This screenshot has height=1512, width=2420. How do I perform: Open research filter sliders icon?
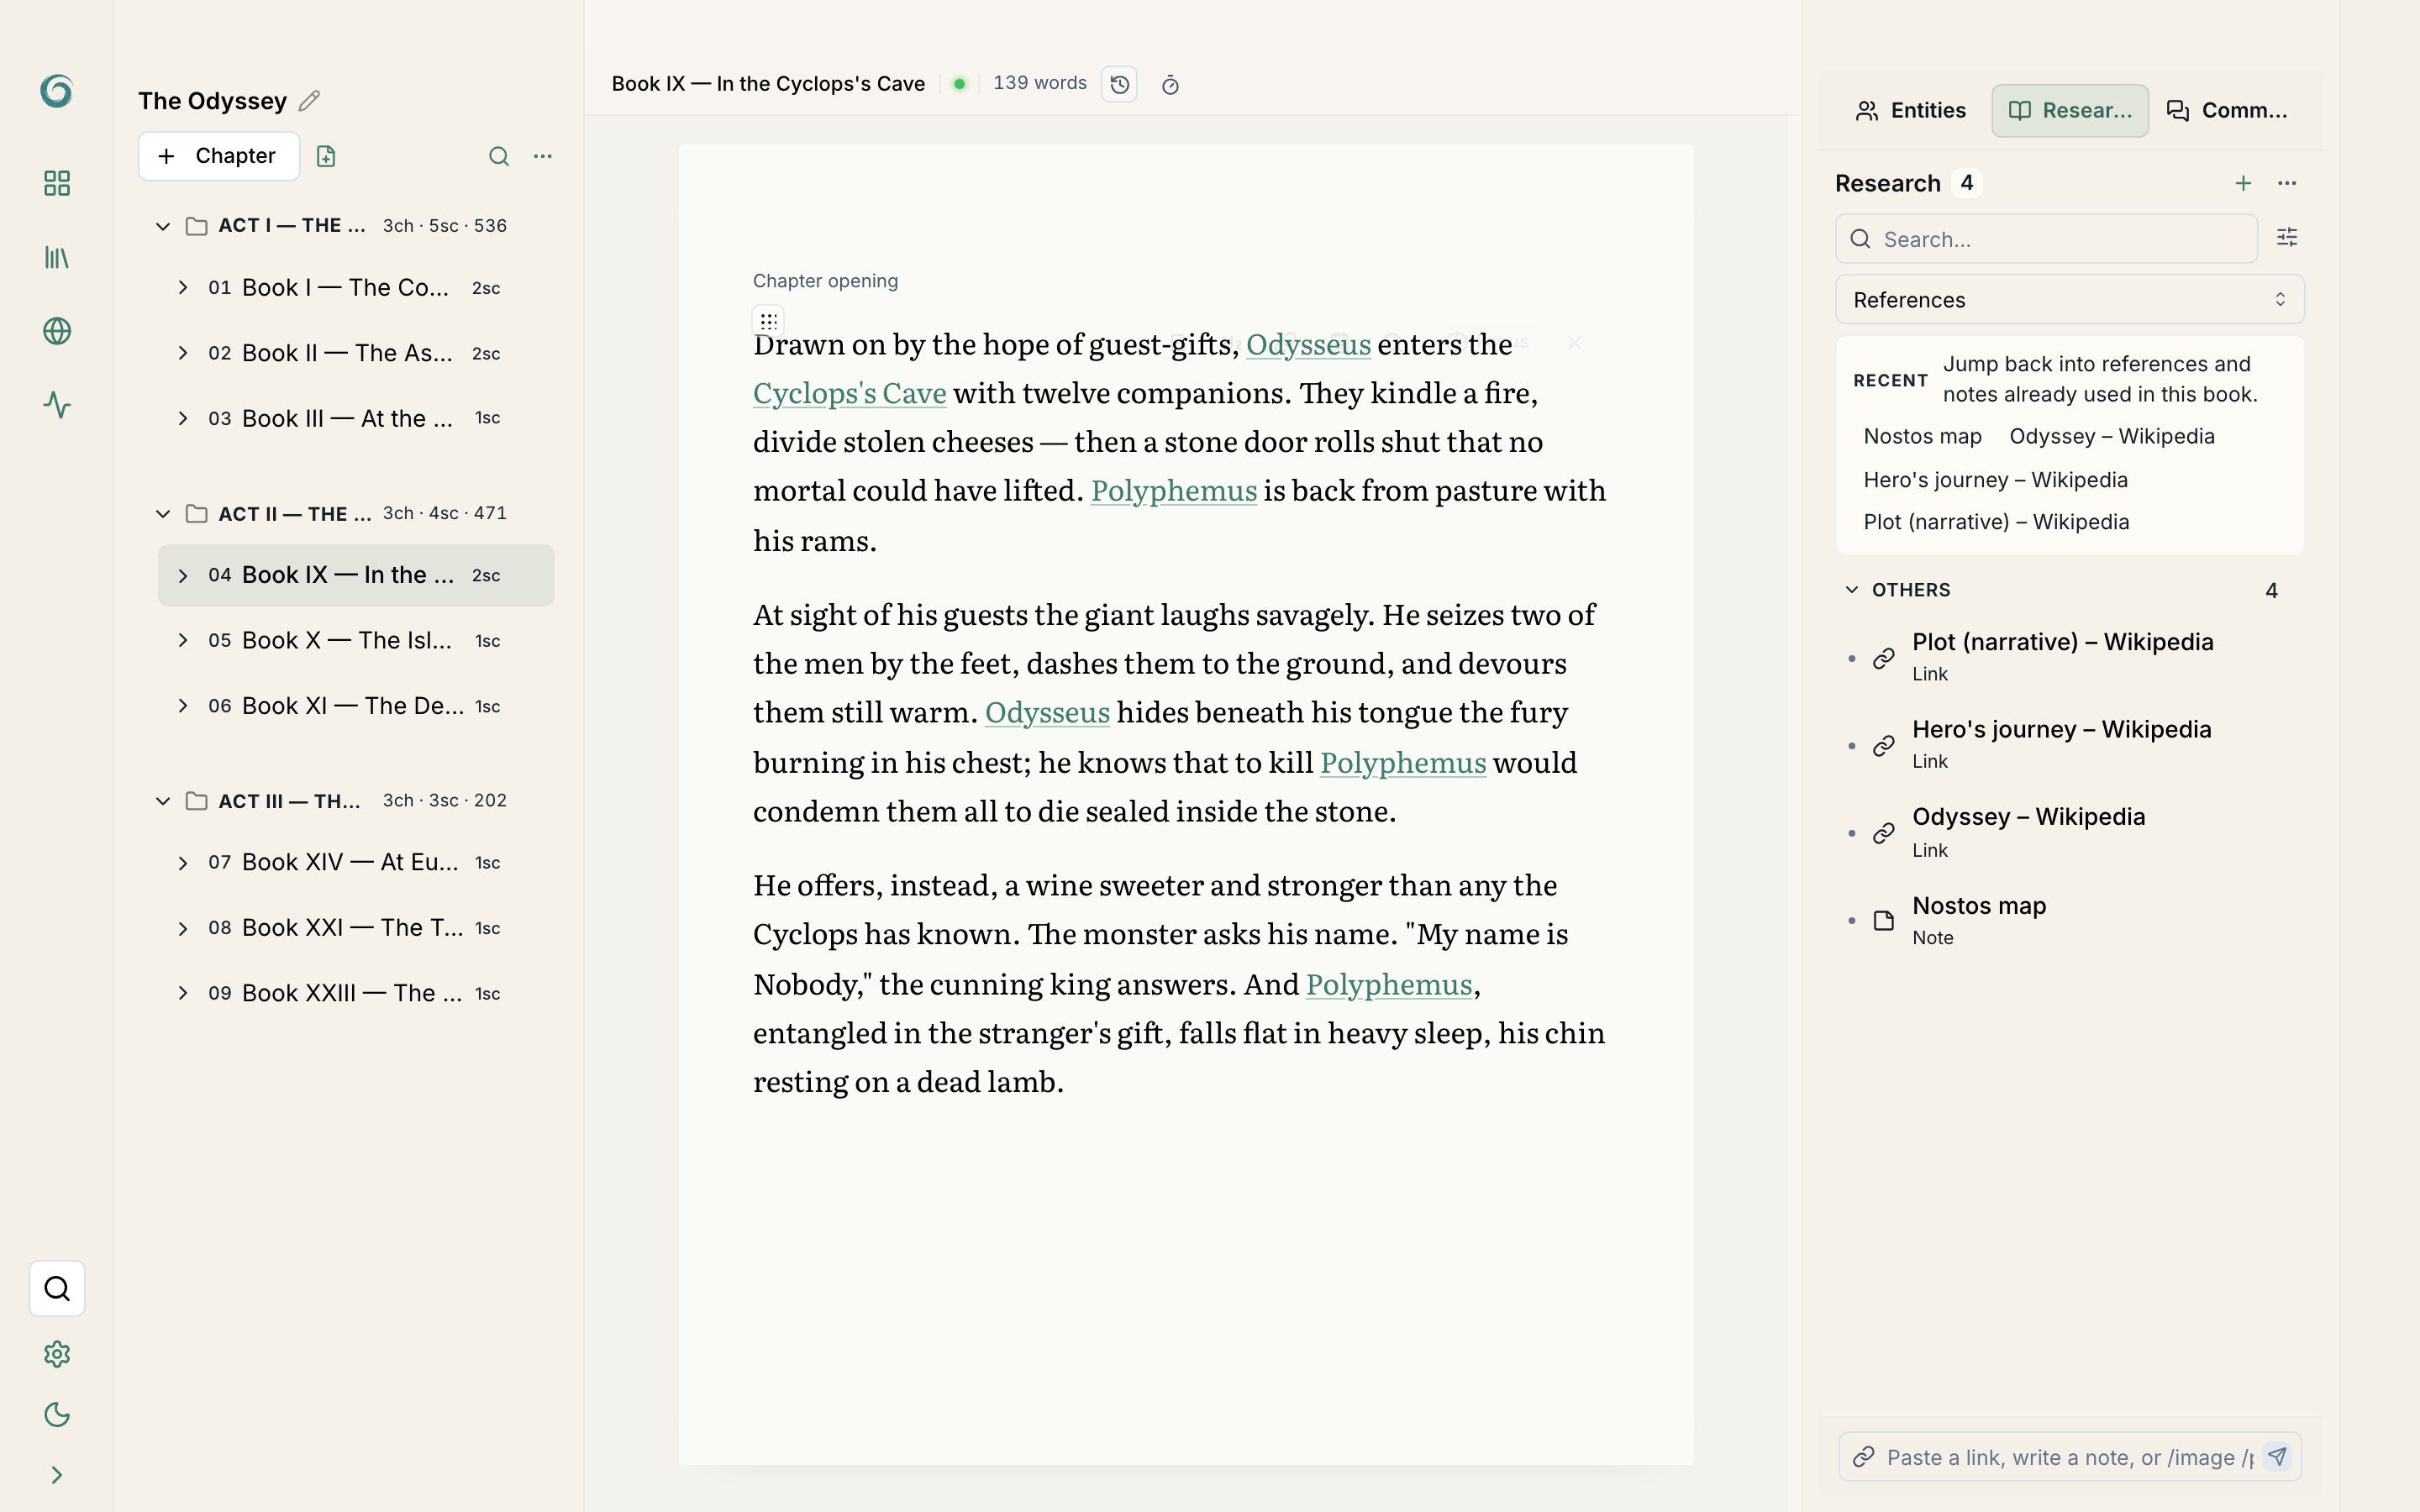[x=2286, y=238]
